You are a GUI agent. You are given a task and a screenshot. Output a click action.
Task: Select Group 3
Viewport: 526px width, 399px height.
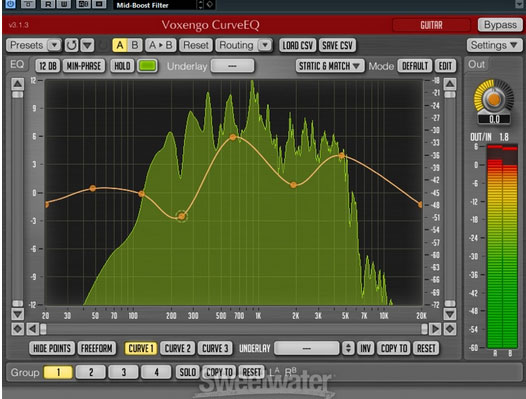pos(124,372)
